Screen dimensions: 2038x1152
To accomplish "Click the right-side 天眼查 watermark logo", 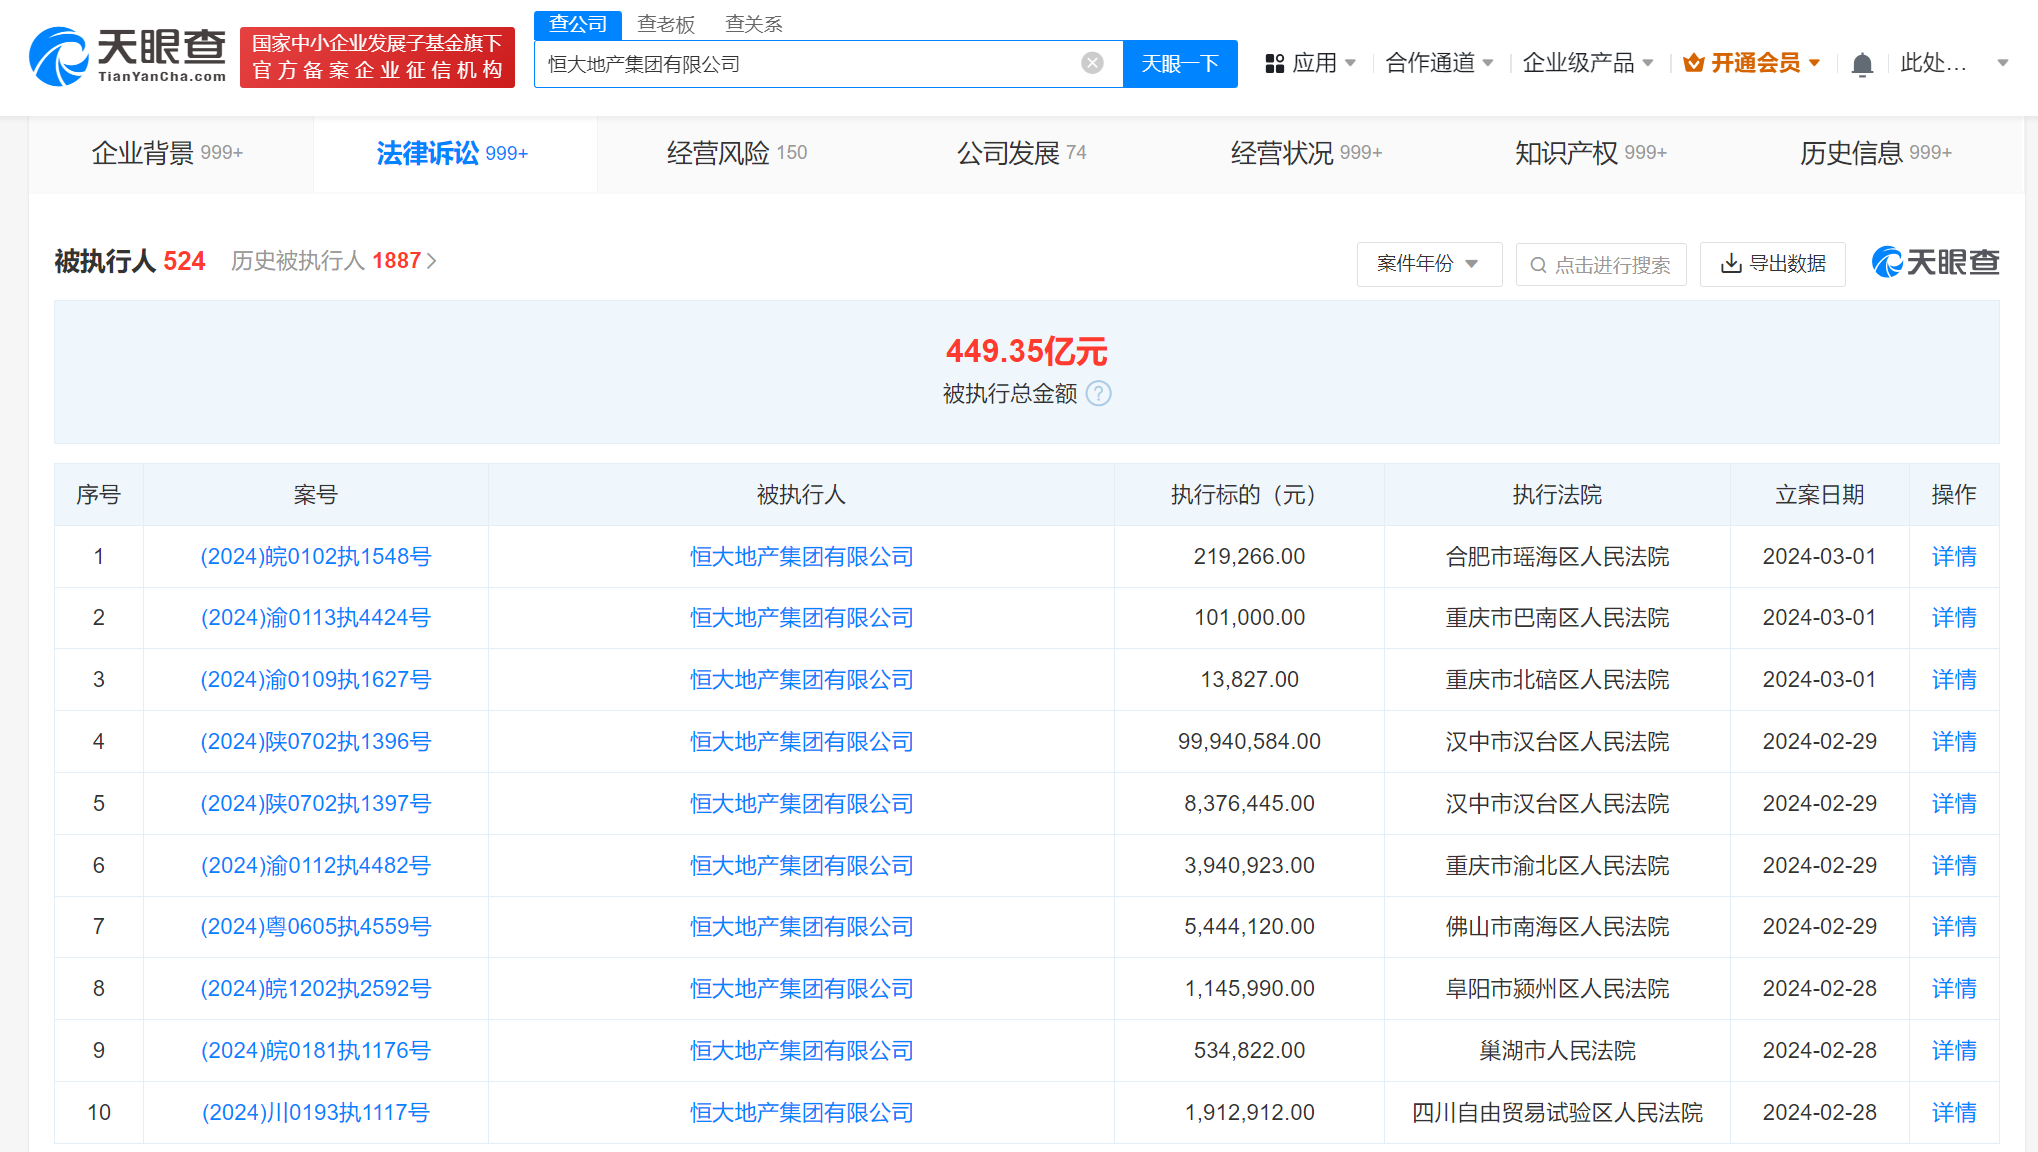I will (1935, 262).
